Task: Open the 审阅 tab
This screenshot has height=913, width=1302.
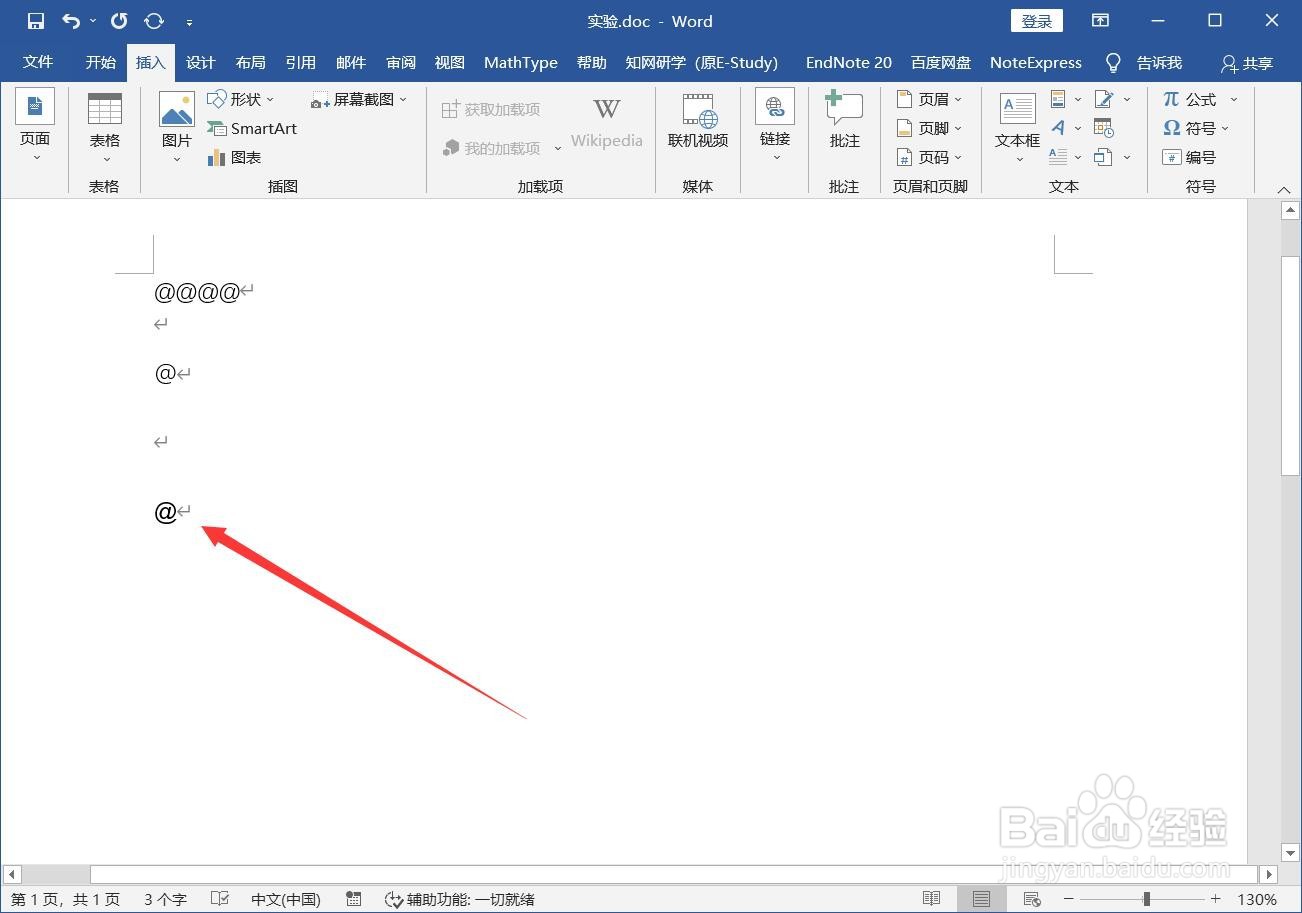Action: click(401, 62)
